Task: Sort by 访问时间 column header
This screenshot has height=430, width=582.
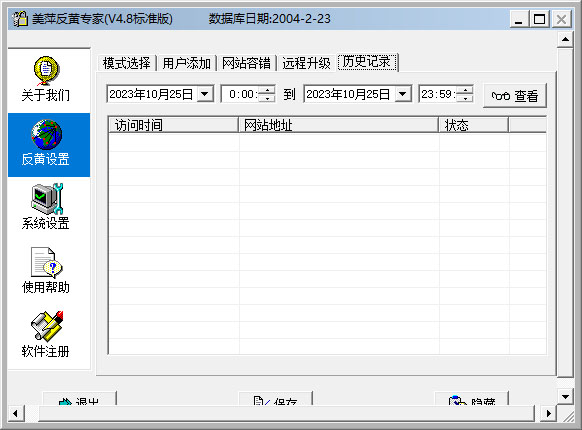Action: [173, 125]
